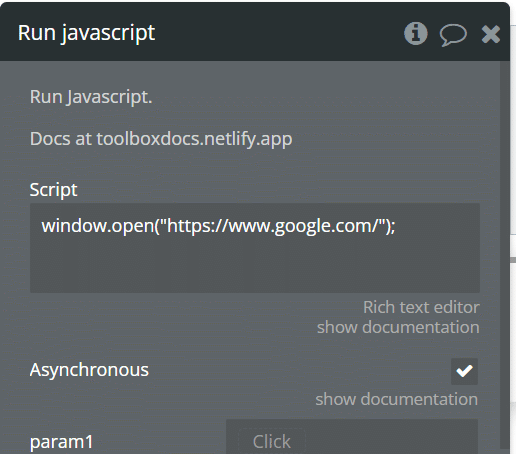Viewport: 516px width, 454px height.
Task: Click the 'Run Javascript.' description text
Action: pyautogui.click(x=91, y=97)
